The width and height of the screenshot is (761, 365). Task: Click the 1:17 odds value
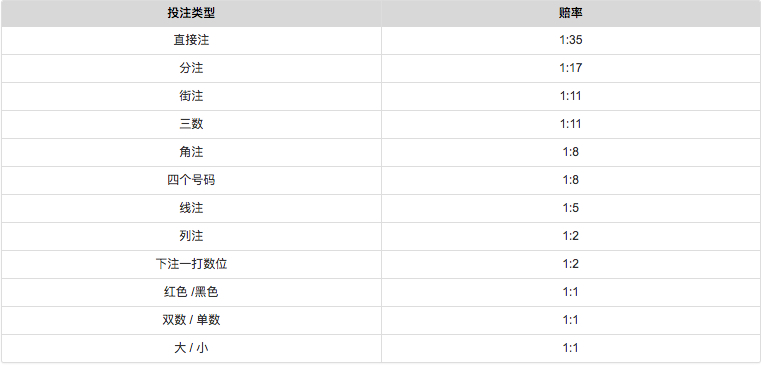(571, 68)
